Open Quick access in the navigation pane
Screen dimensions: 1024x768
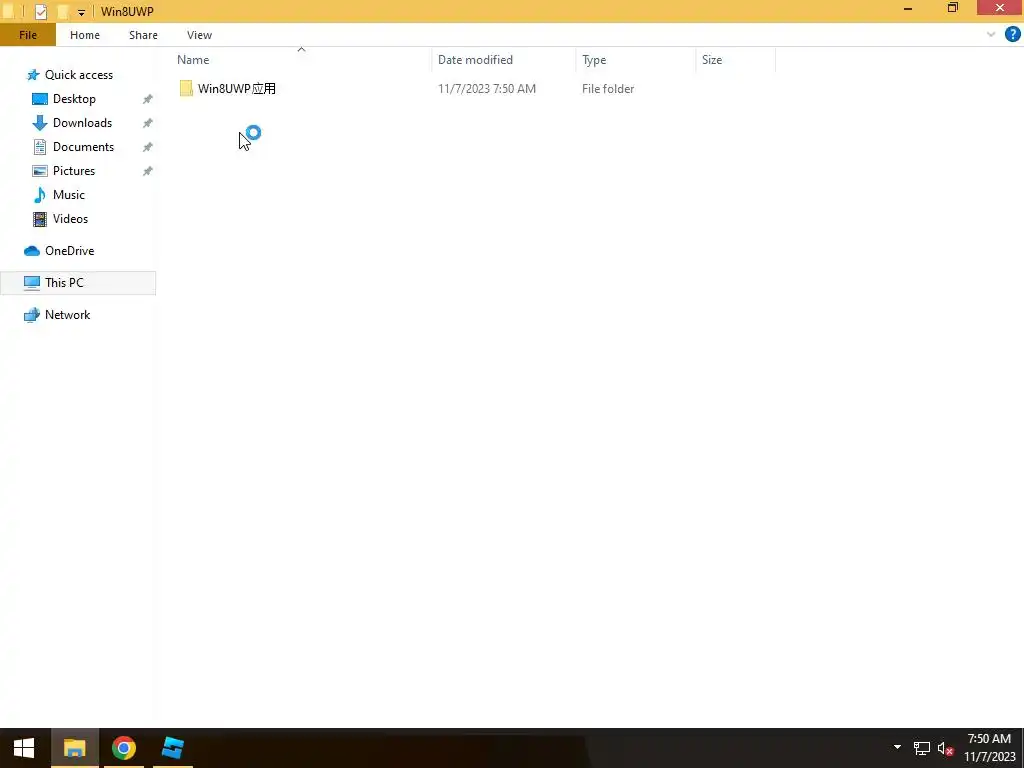(78, 74)
